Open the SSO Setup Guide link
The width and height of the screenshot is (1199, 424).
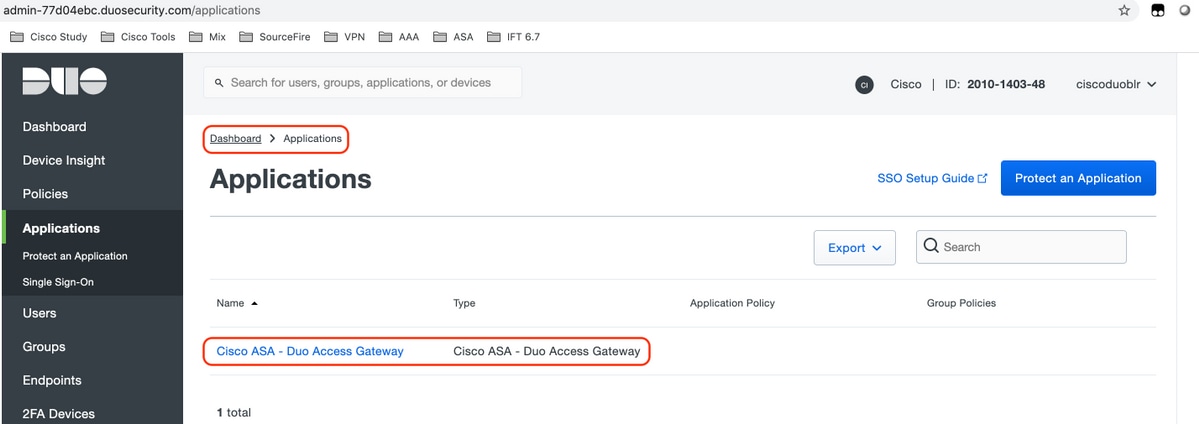[932, 178]
